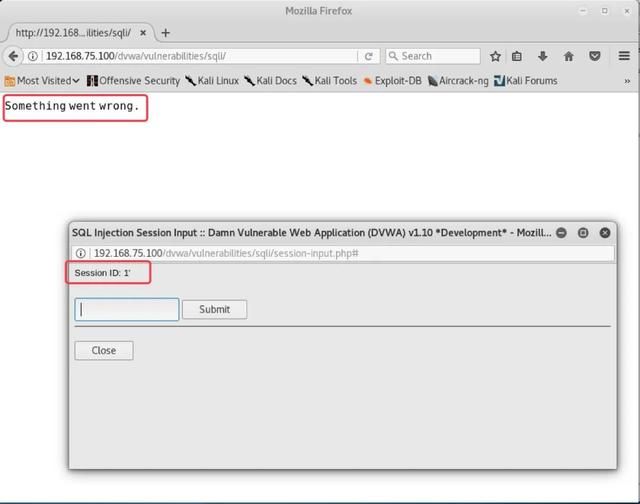Open a new tab with plus button
Image resolution: width=640 pixels, height=504 pixels.
(x=166, y=33)
